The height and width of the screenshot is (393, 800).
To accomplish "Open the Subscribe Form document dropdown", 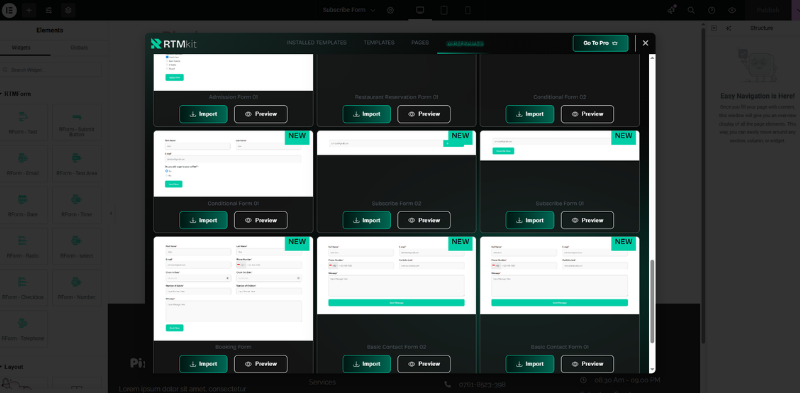I will [349, 10].
